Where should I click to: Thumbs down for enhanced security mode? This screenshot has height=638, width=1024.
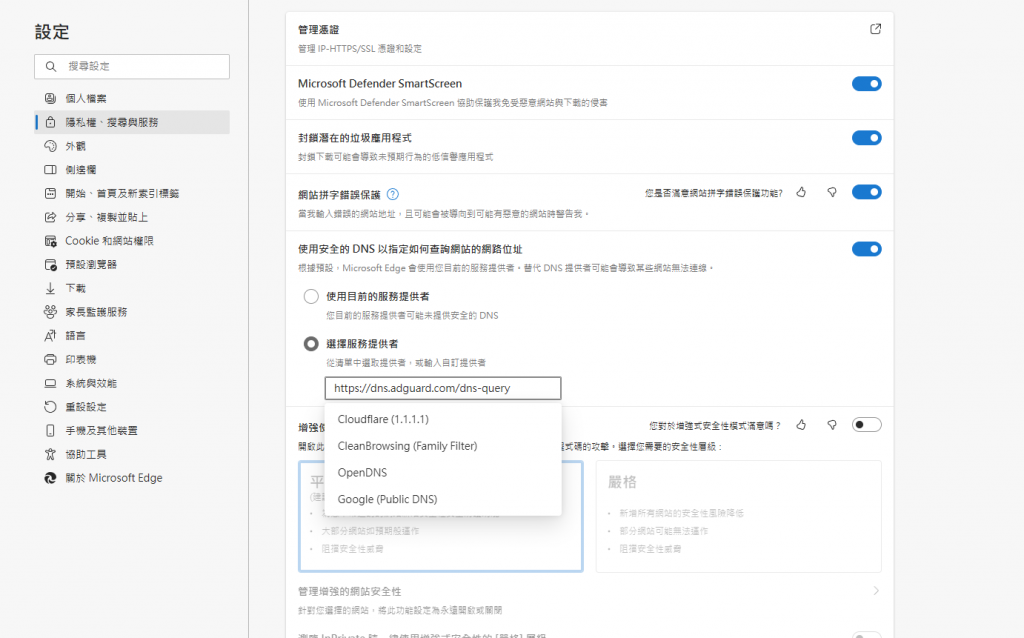(831, 425)
